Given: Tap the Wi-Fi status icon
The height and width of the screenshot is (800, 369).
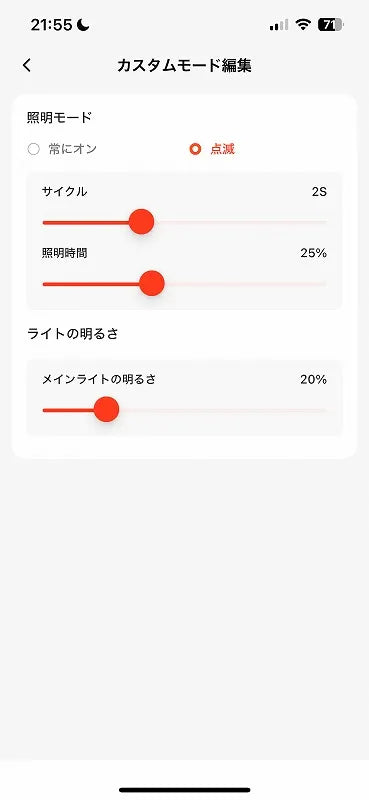Looking at the screenshot, I should click(x=303, y=24).
